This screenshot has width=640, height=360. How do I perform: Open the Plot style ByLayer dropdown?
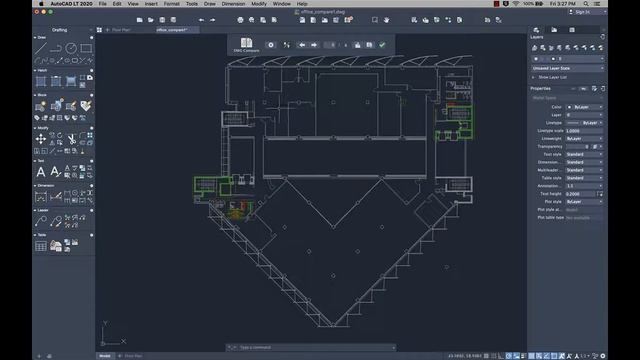584,202
